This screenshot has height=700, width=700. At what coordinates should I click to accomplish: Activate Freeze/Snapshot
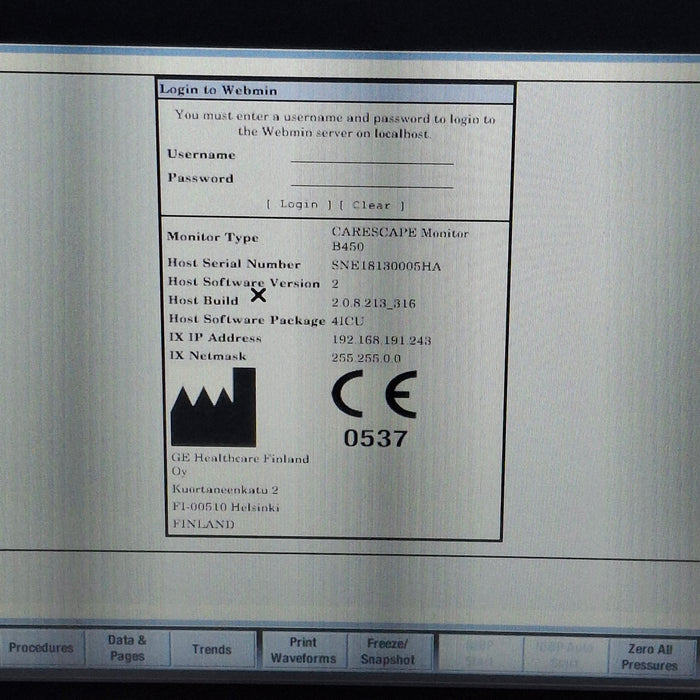pos(388,651)
